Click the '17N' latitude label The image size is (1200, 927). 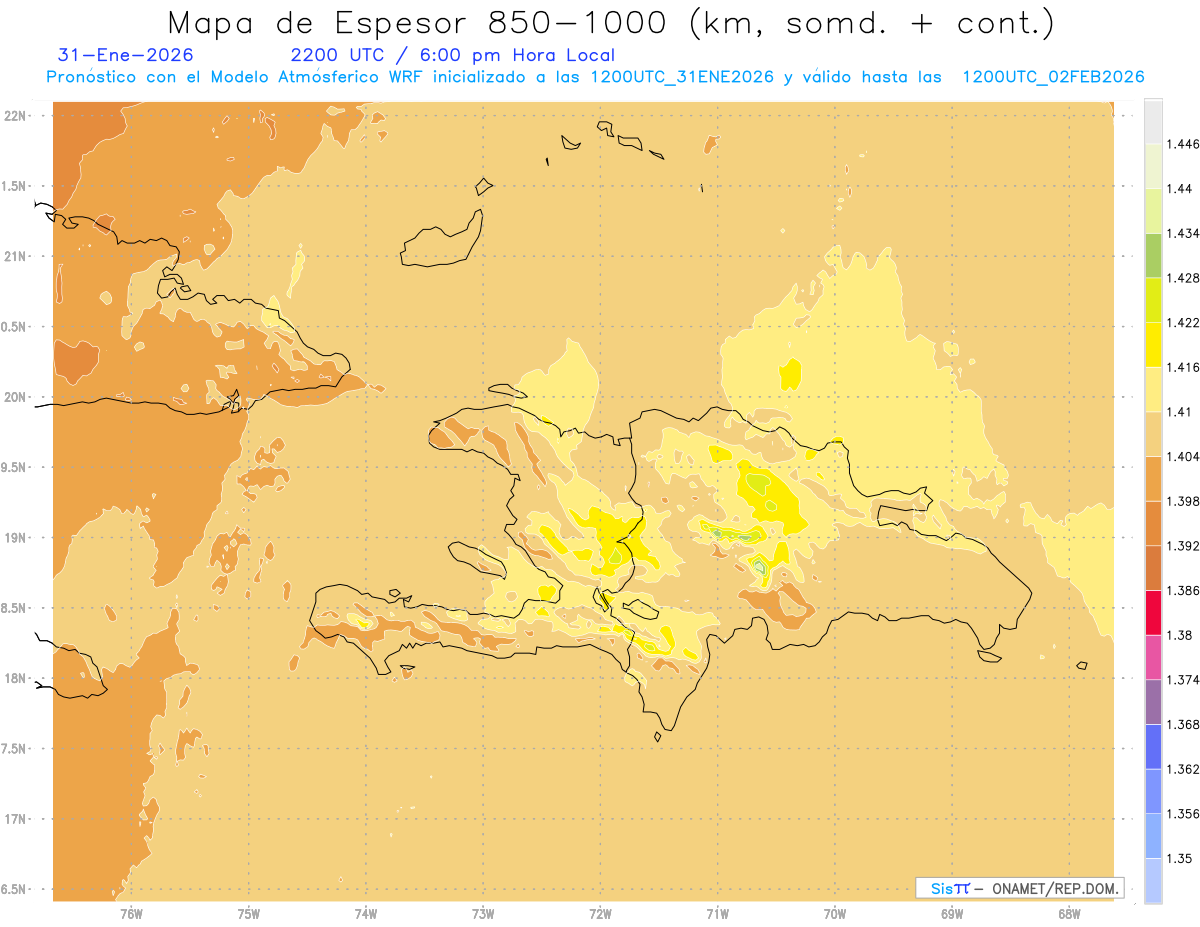point(16,819)
